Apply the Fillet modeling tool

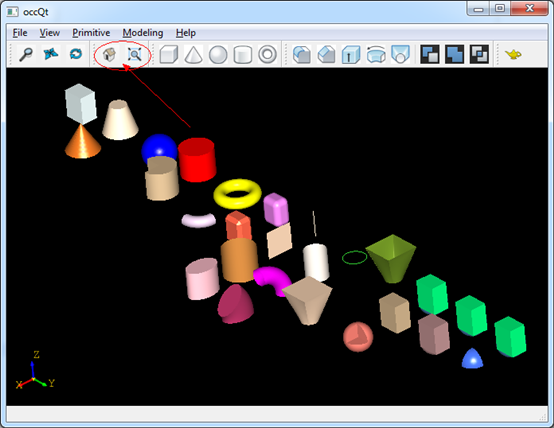coord(302,54)
